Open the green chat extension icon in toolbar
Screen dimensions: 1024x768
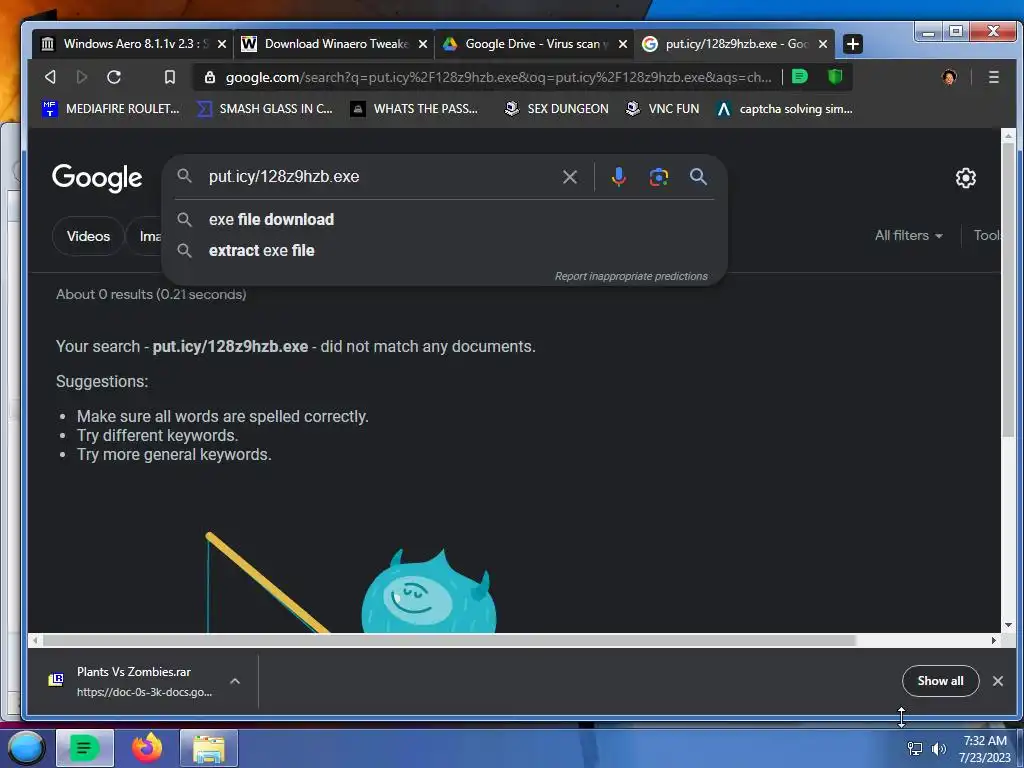tap(799, 76)
